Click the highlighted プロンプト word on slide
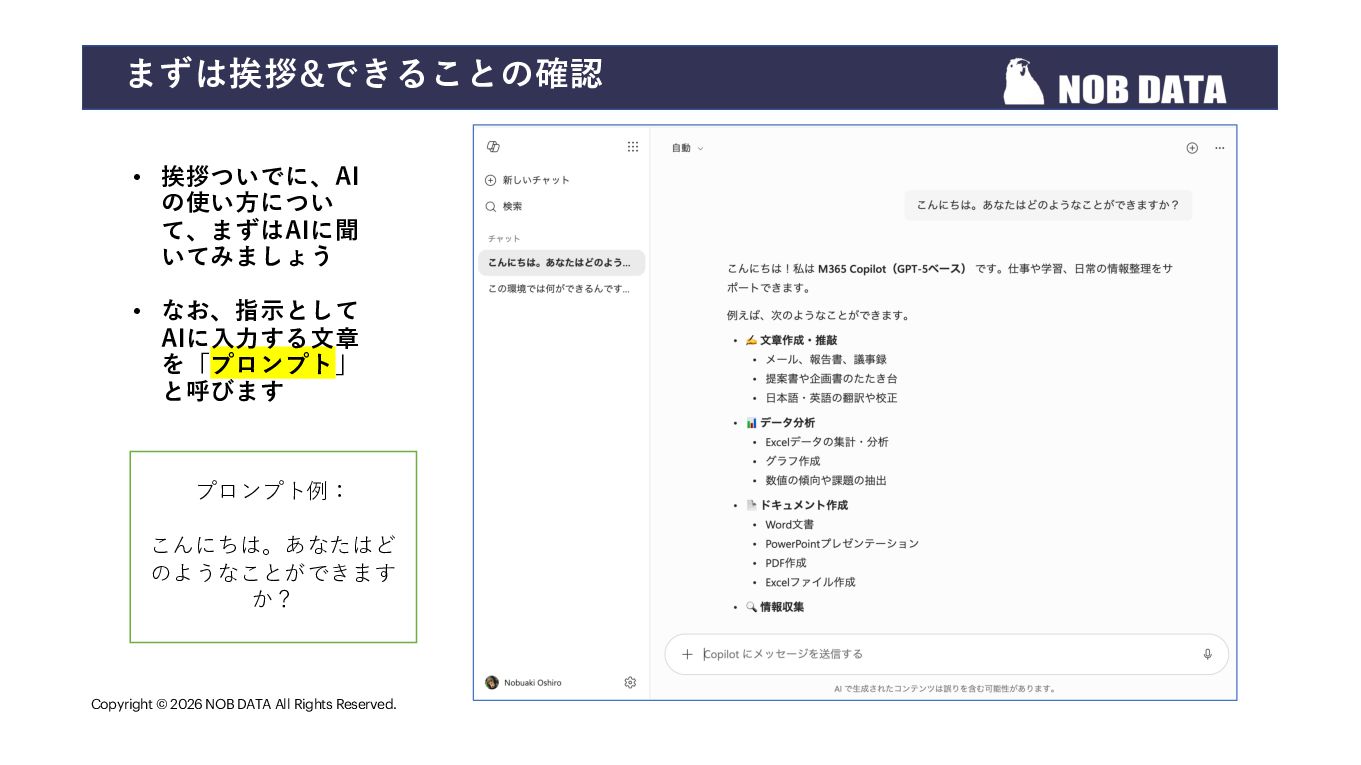 pyautogui.click(x=272, y=364)
